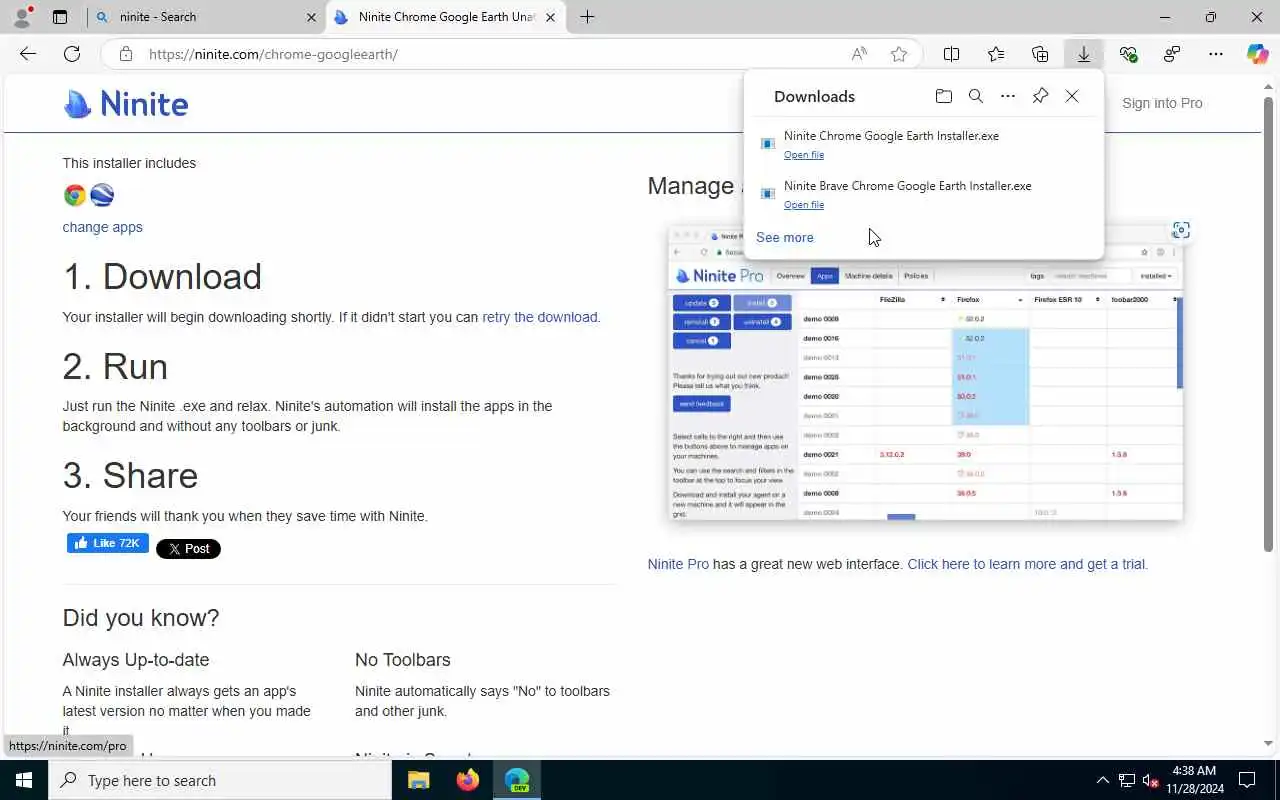Open the notification center icon
Screen dimensions: 1280x800
pyautogui.click(x=1247, y=780)
